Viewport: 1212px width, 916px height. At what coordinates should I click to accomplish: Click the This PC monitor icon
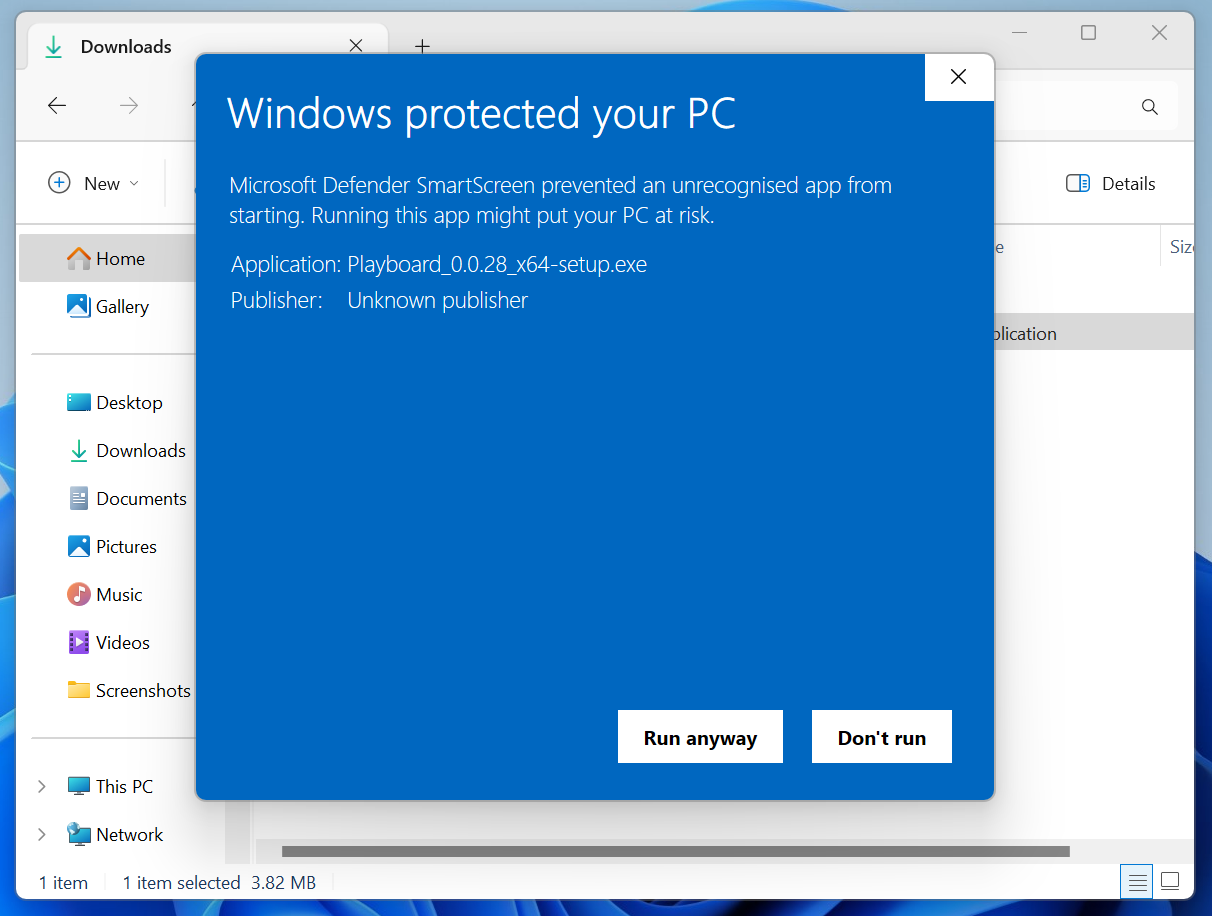click(x=79, y=787)
